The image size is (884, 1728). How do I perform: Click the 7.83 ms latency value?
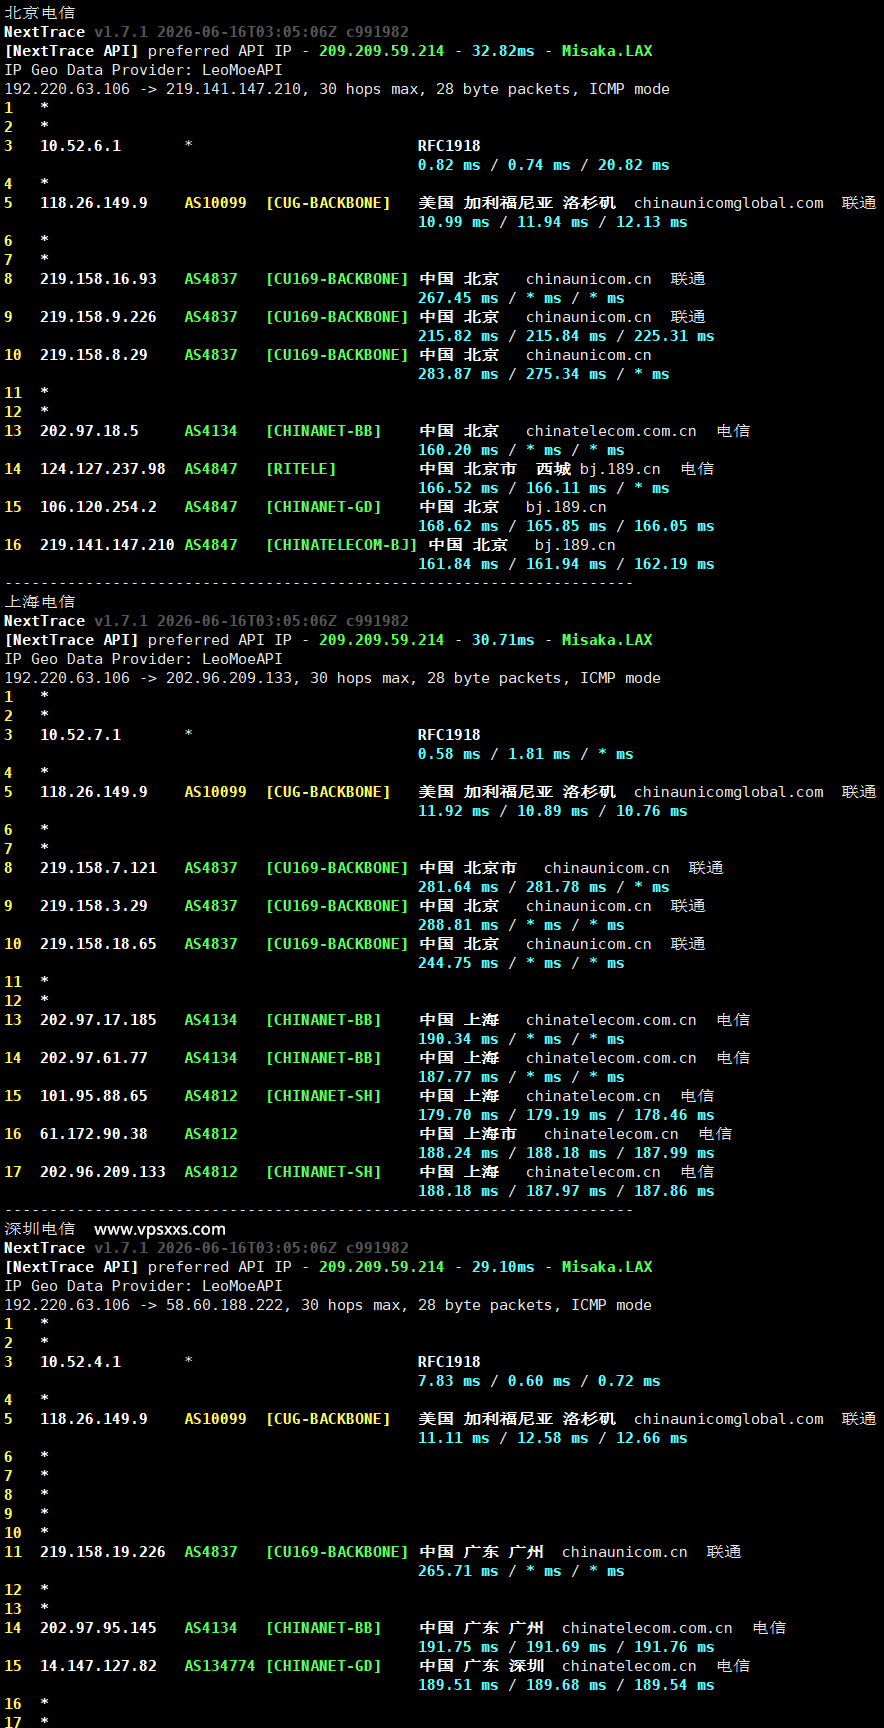pos(449,1381)
